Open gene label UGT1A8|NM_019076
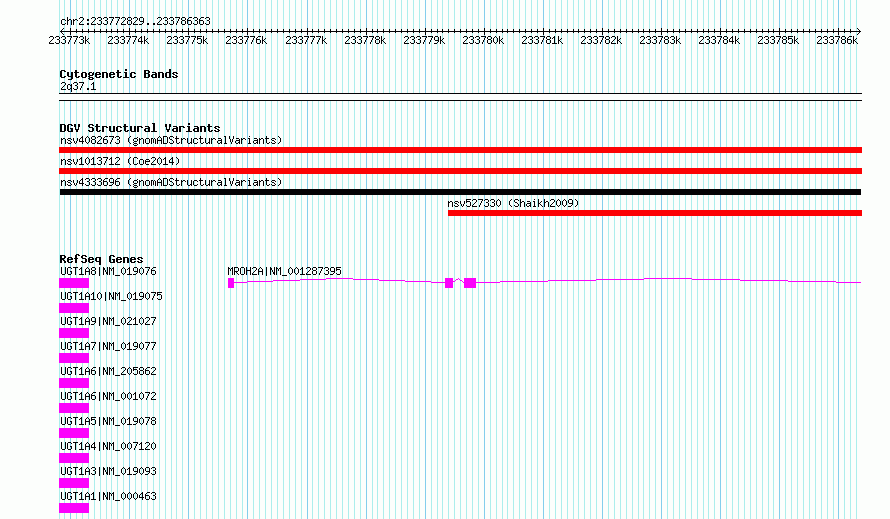890x519 pixels. tap(108, 271)
